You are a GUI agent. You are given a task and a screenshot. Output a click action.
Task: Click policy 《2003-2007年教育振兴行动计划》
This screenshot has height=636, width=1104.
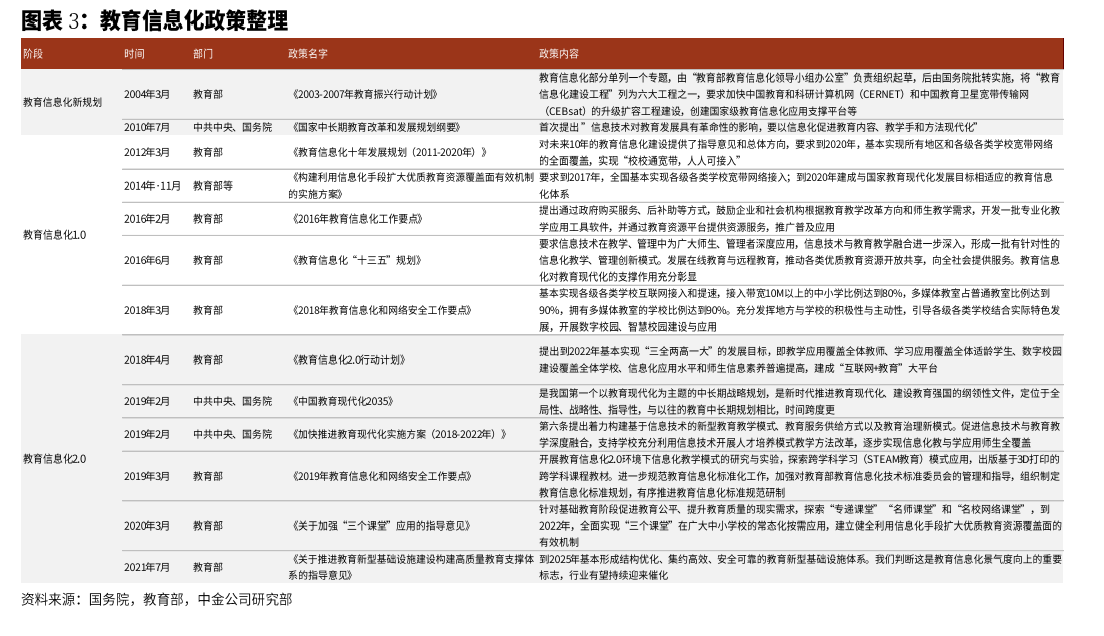point(364,94)
